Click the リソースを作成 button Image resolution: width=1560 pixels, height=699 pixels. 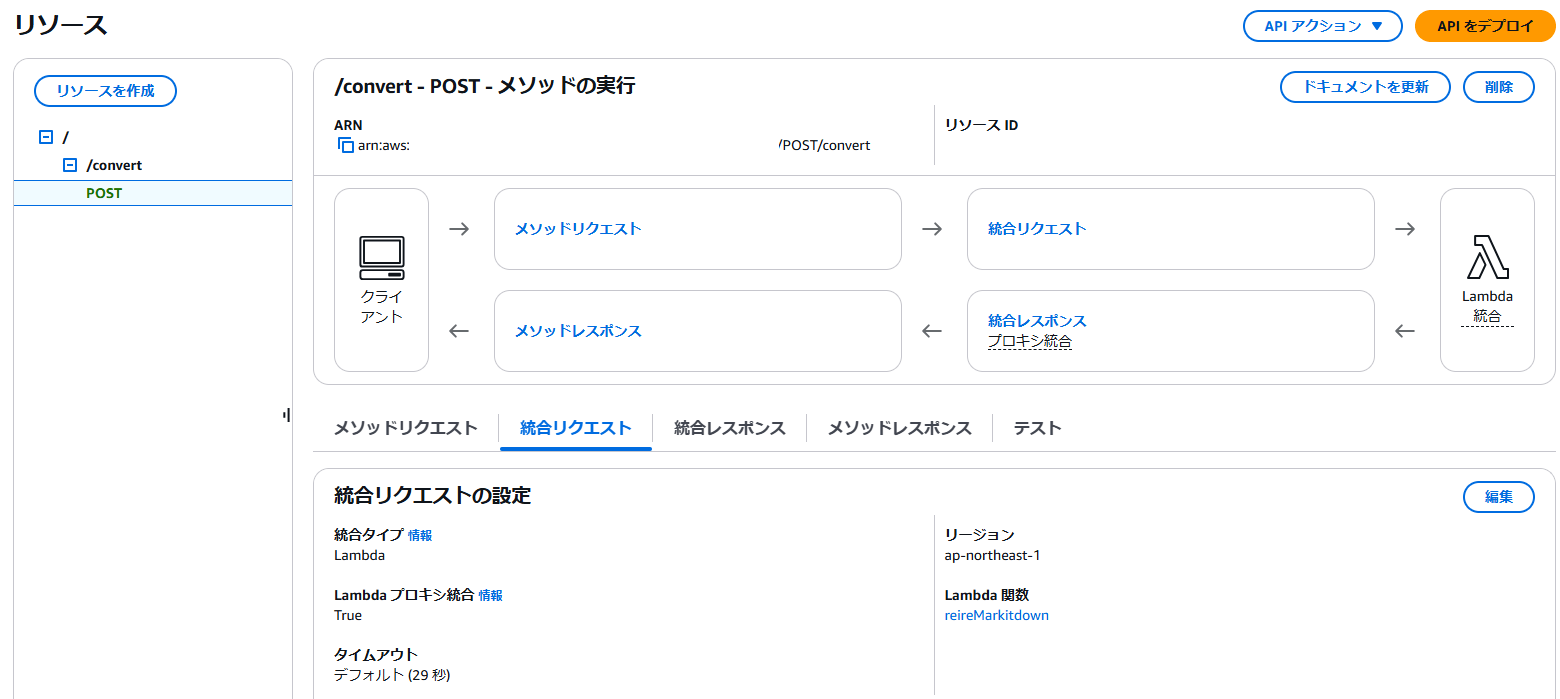pyautogui.click(x=105, y=91)
